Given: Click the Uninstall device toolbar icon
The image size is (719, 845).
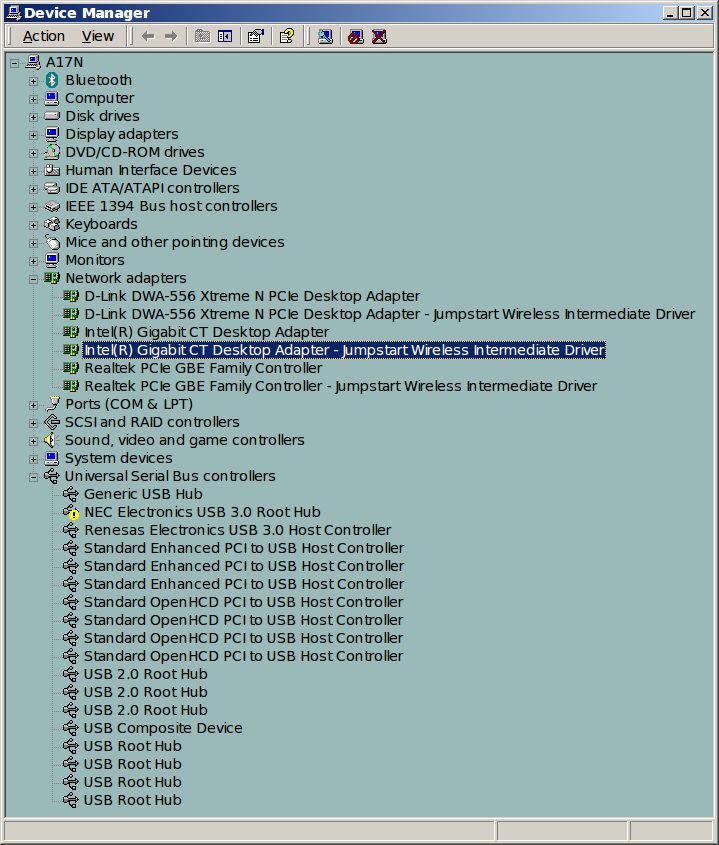Looking at the screenshot, I should (379, 36).
